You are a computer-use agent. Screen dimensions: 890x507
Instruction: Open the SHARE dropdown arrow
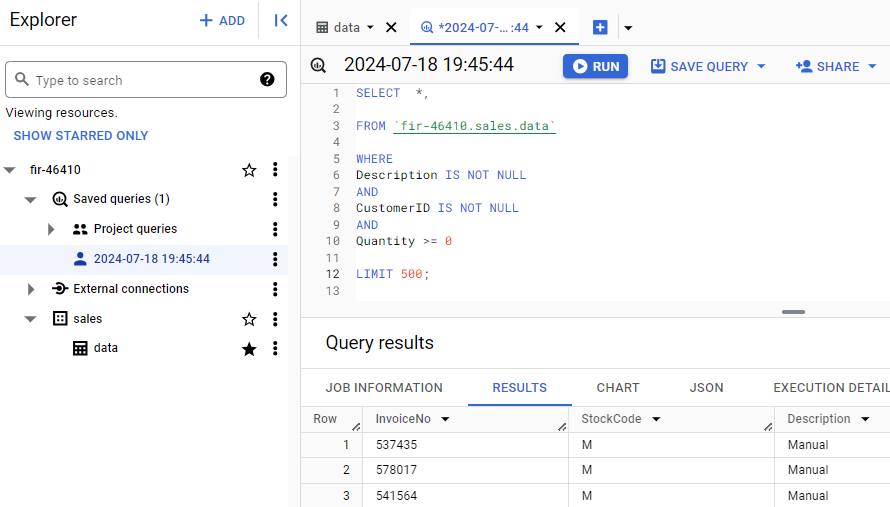pos(872,66)
